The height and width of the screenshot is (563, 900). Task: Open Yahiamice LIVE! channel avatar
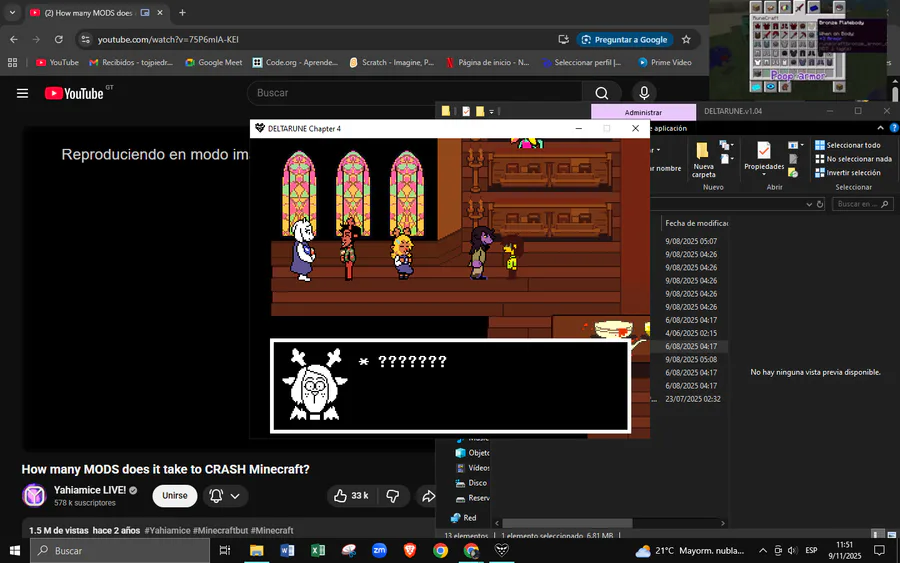coord(34,495)
